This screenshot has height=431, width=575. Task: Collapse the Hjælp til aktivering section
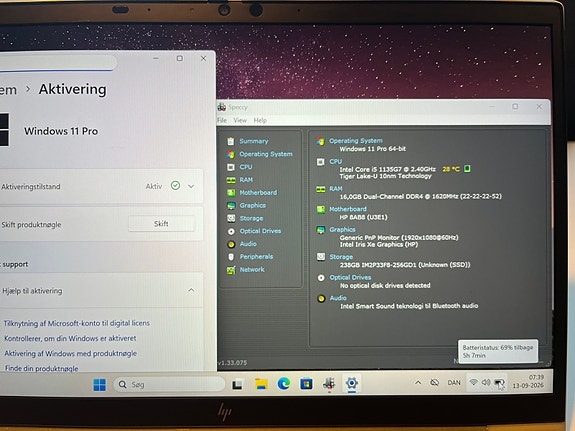click(191, 290)
